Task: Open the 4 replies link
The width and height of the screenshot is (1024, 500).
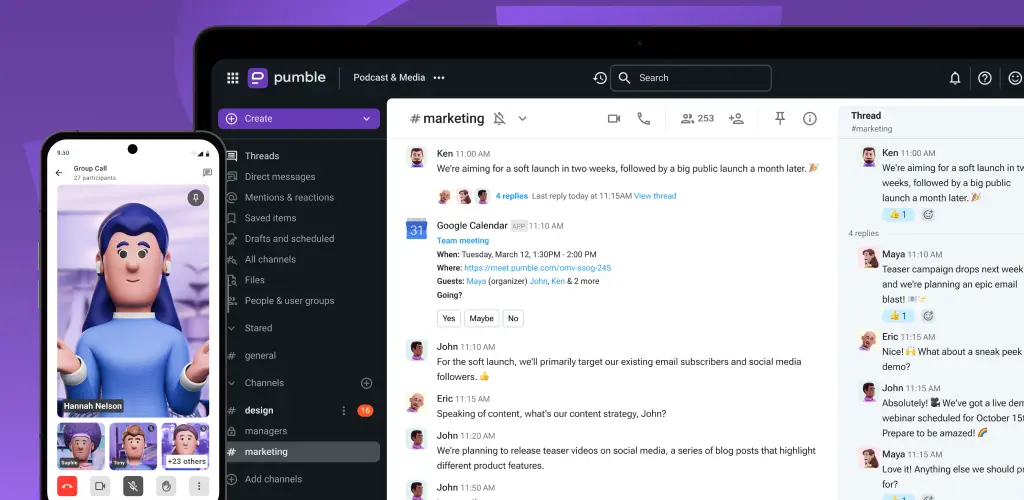Action: 511,196
